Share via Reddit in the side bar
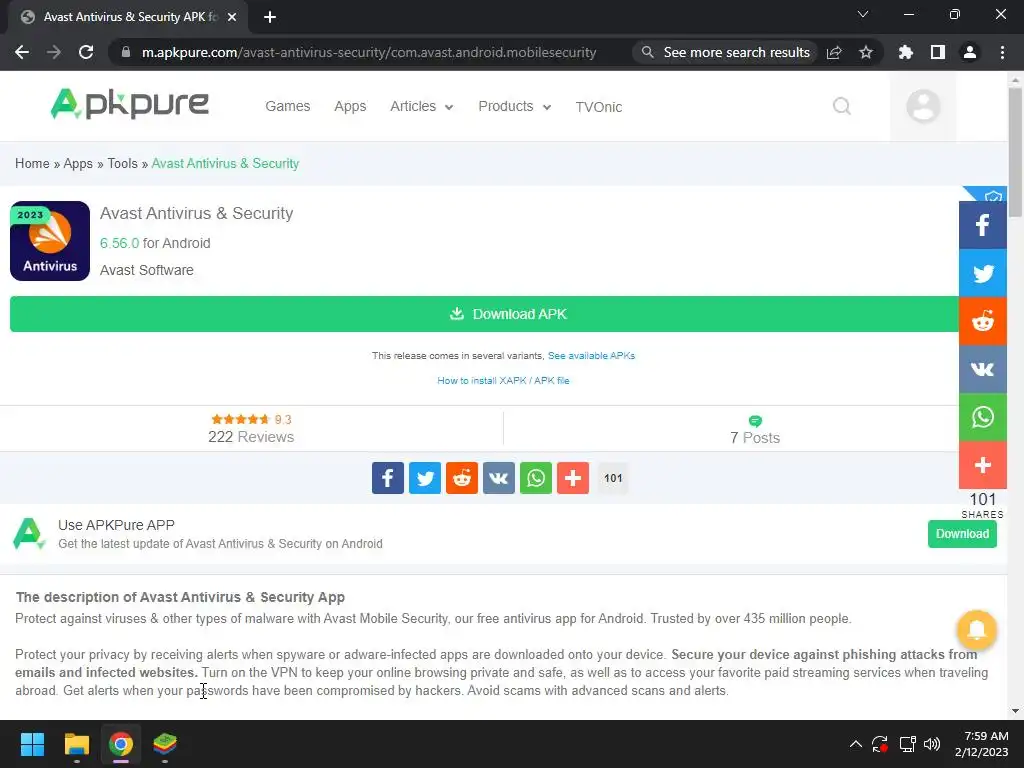Image resolution: width=1024 pixels, height=768 pixels. pyautogui.click(x=982, y=321)
